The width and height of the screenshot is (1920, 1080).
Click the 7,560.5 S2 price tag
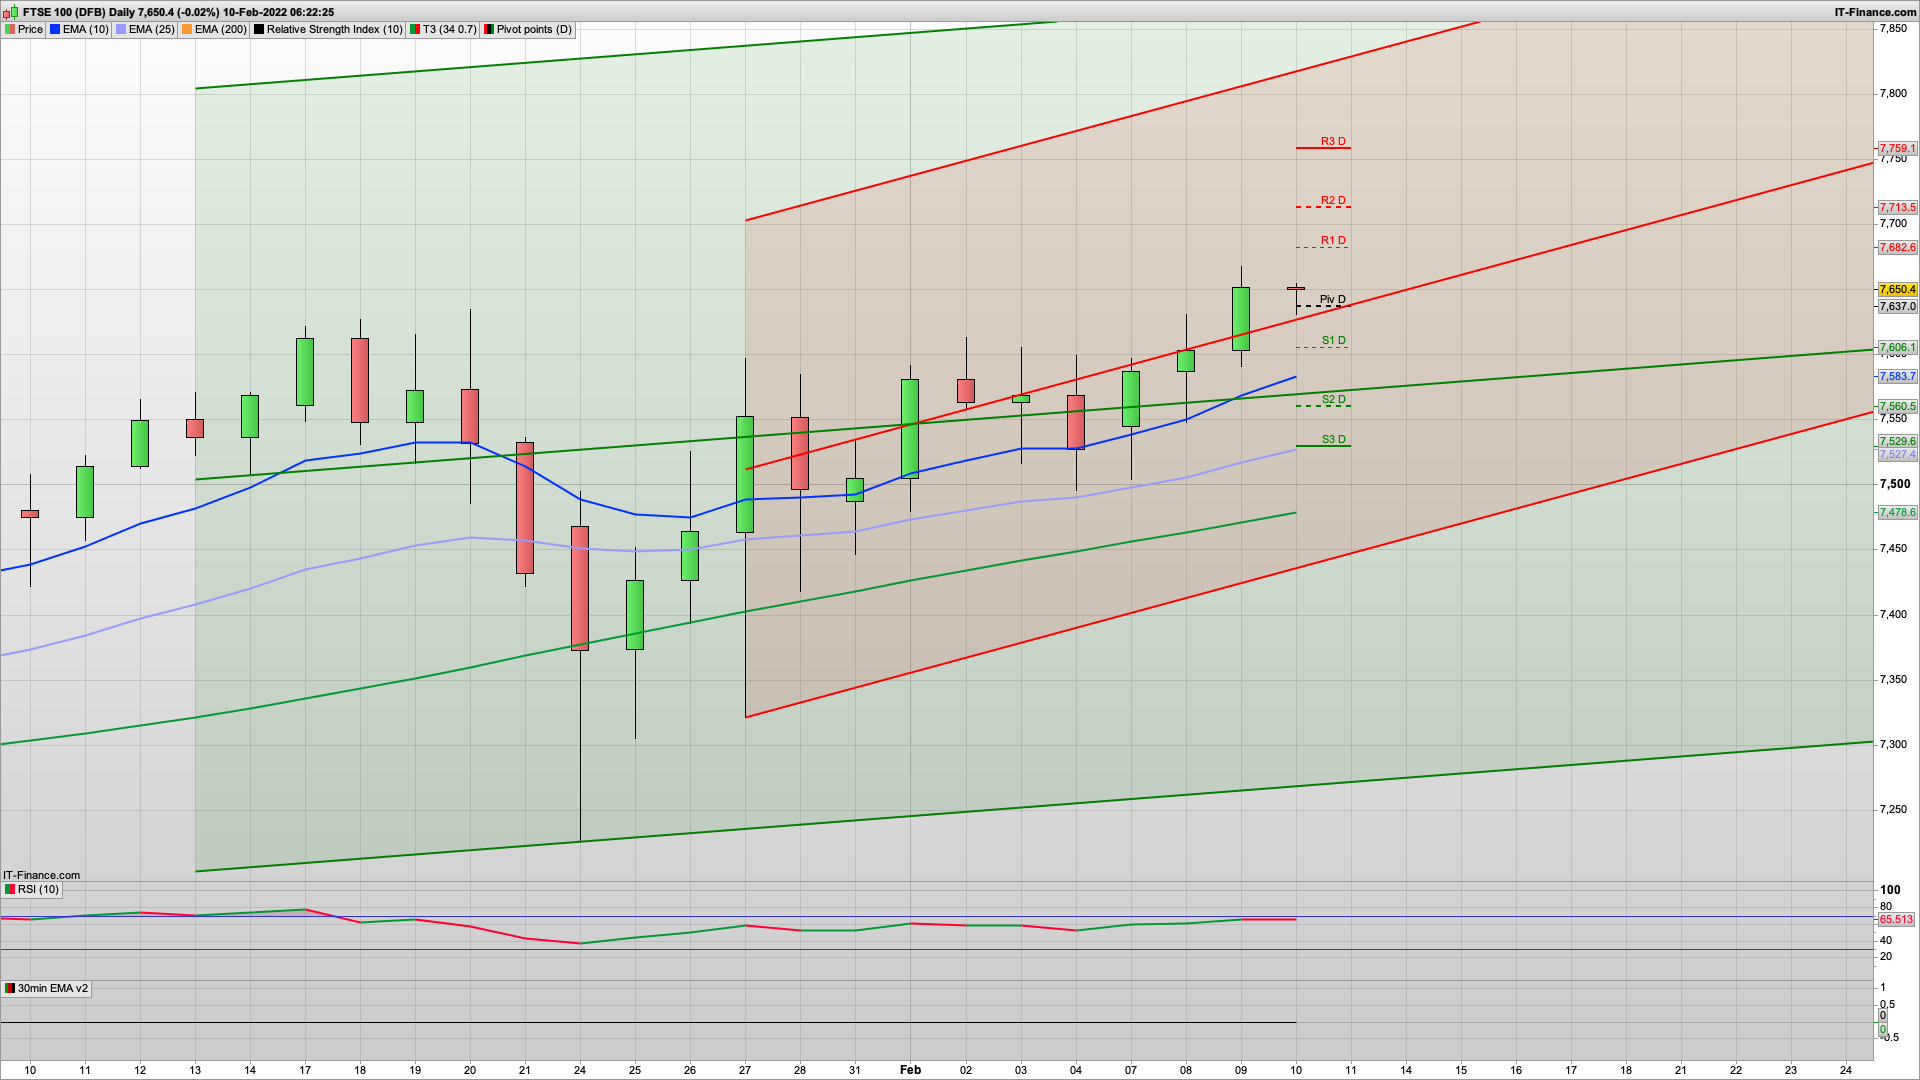pos(1897,406)
